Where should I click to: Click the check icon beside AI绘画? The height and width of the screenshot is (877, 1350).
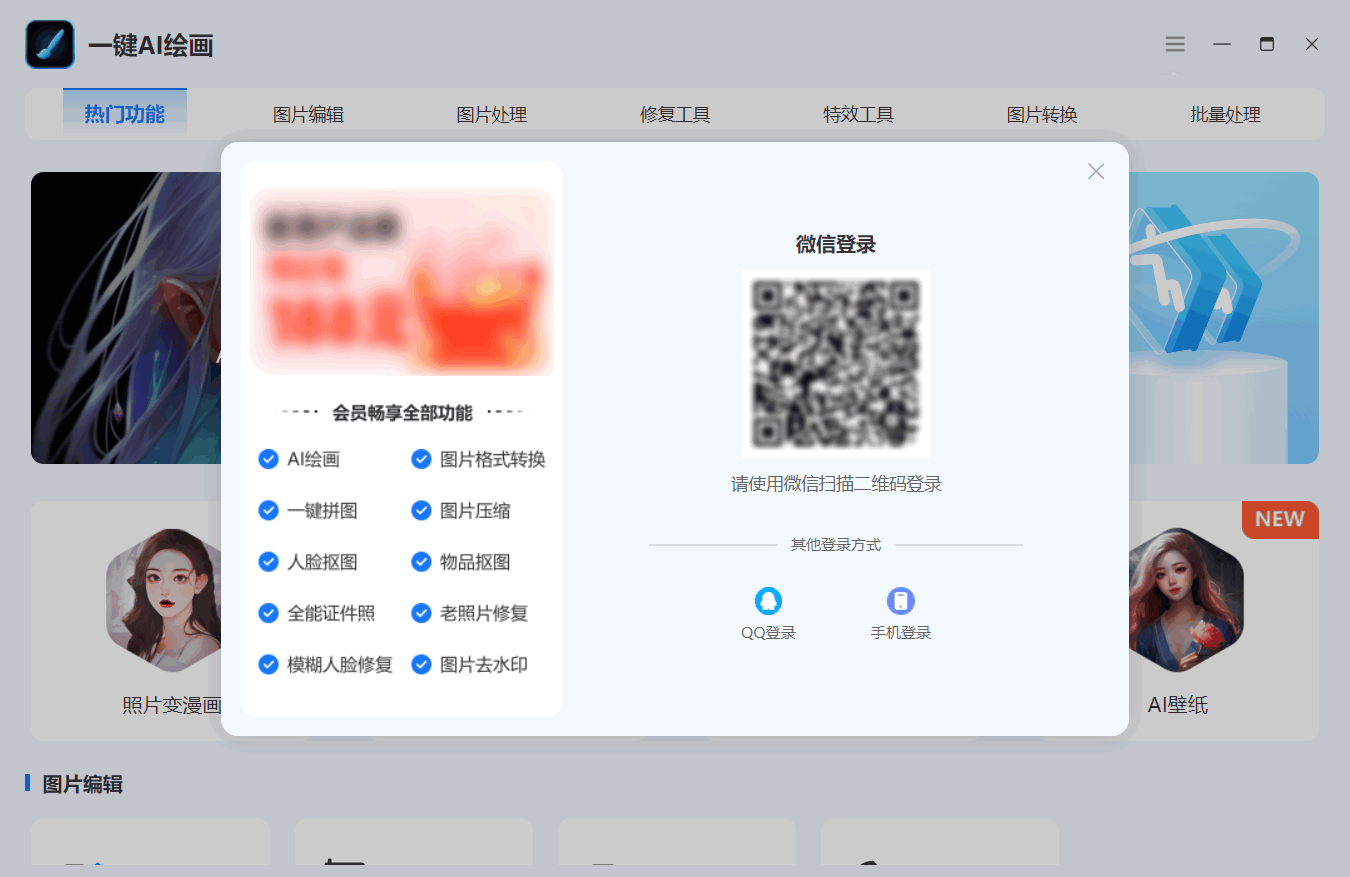[x=268, y=459]
